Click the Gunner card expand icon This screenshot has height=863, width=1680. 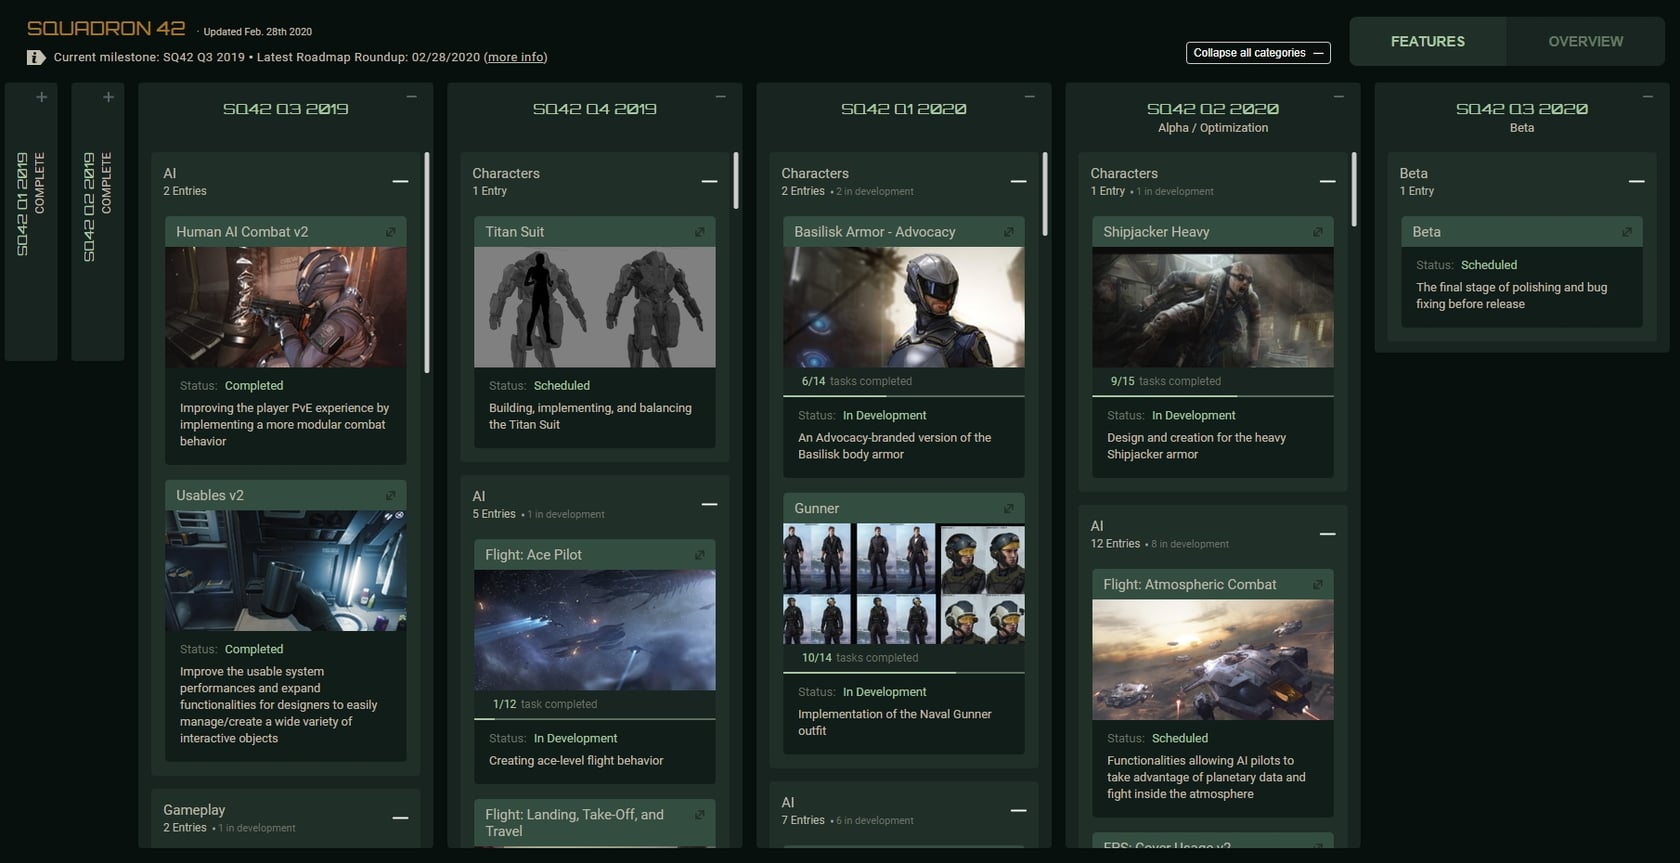coord(1008,509)
